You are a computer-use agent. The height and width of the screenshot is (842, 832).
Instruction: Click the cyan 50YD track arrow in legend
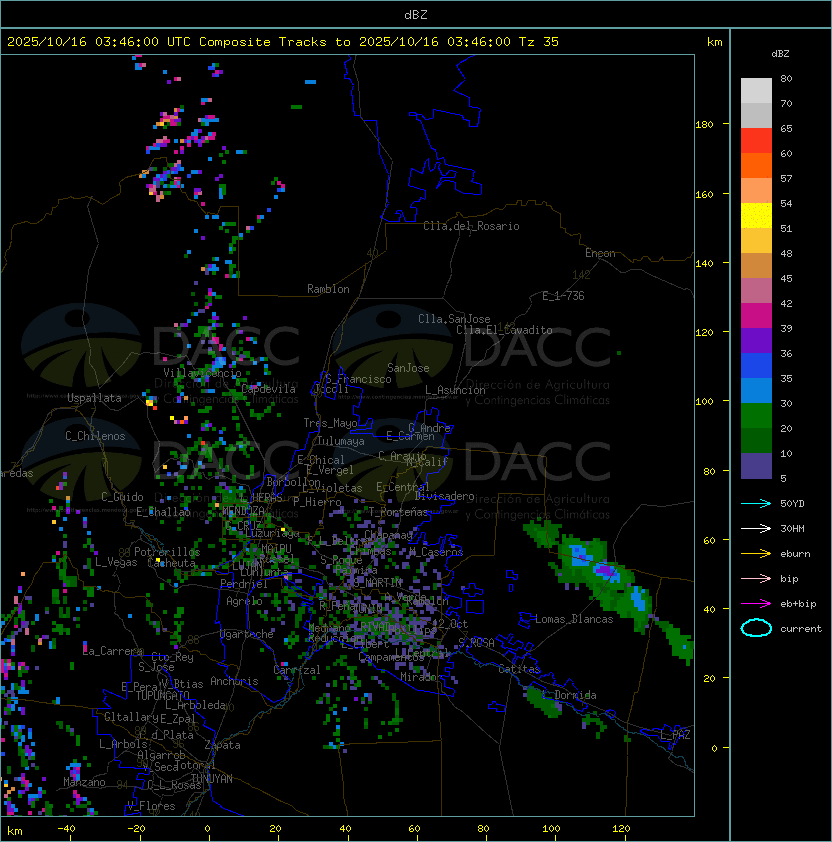tap(756, 504)
